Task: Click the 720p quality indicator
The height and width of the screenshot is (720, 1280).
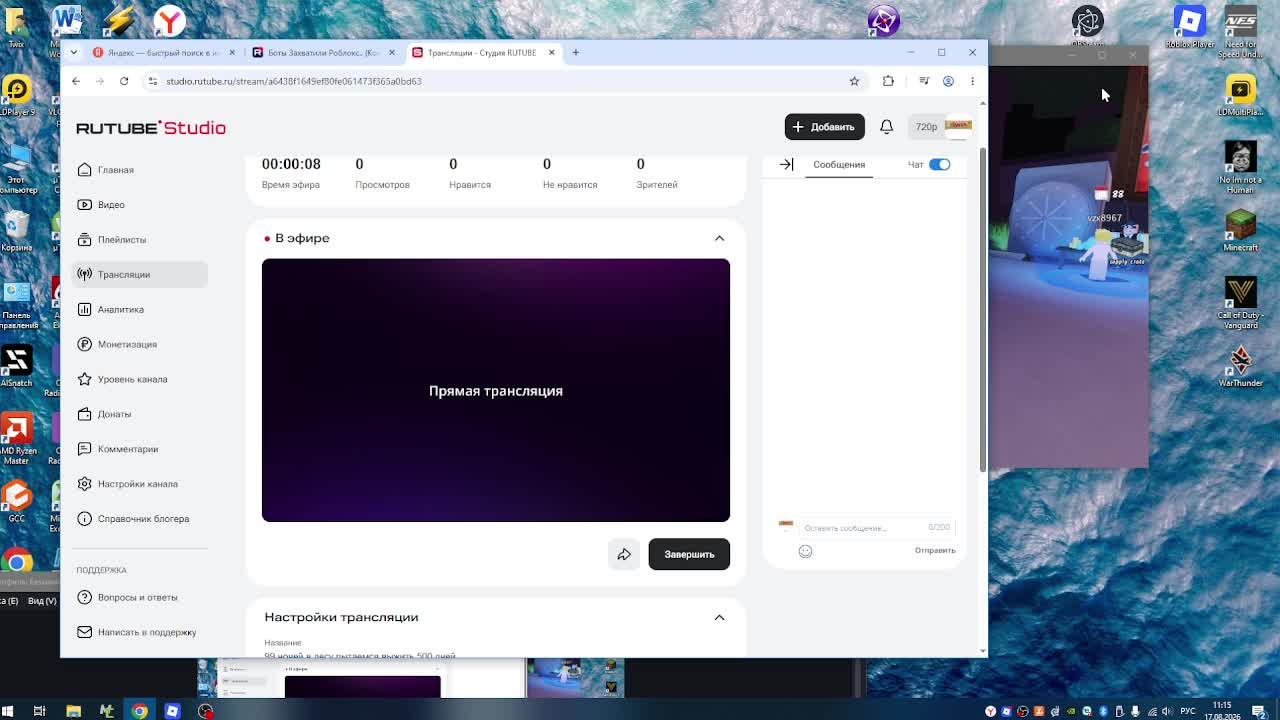Action: pos(926,127)
